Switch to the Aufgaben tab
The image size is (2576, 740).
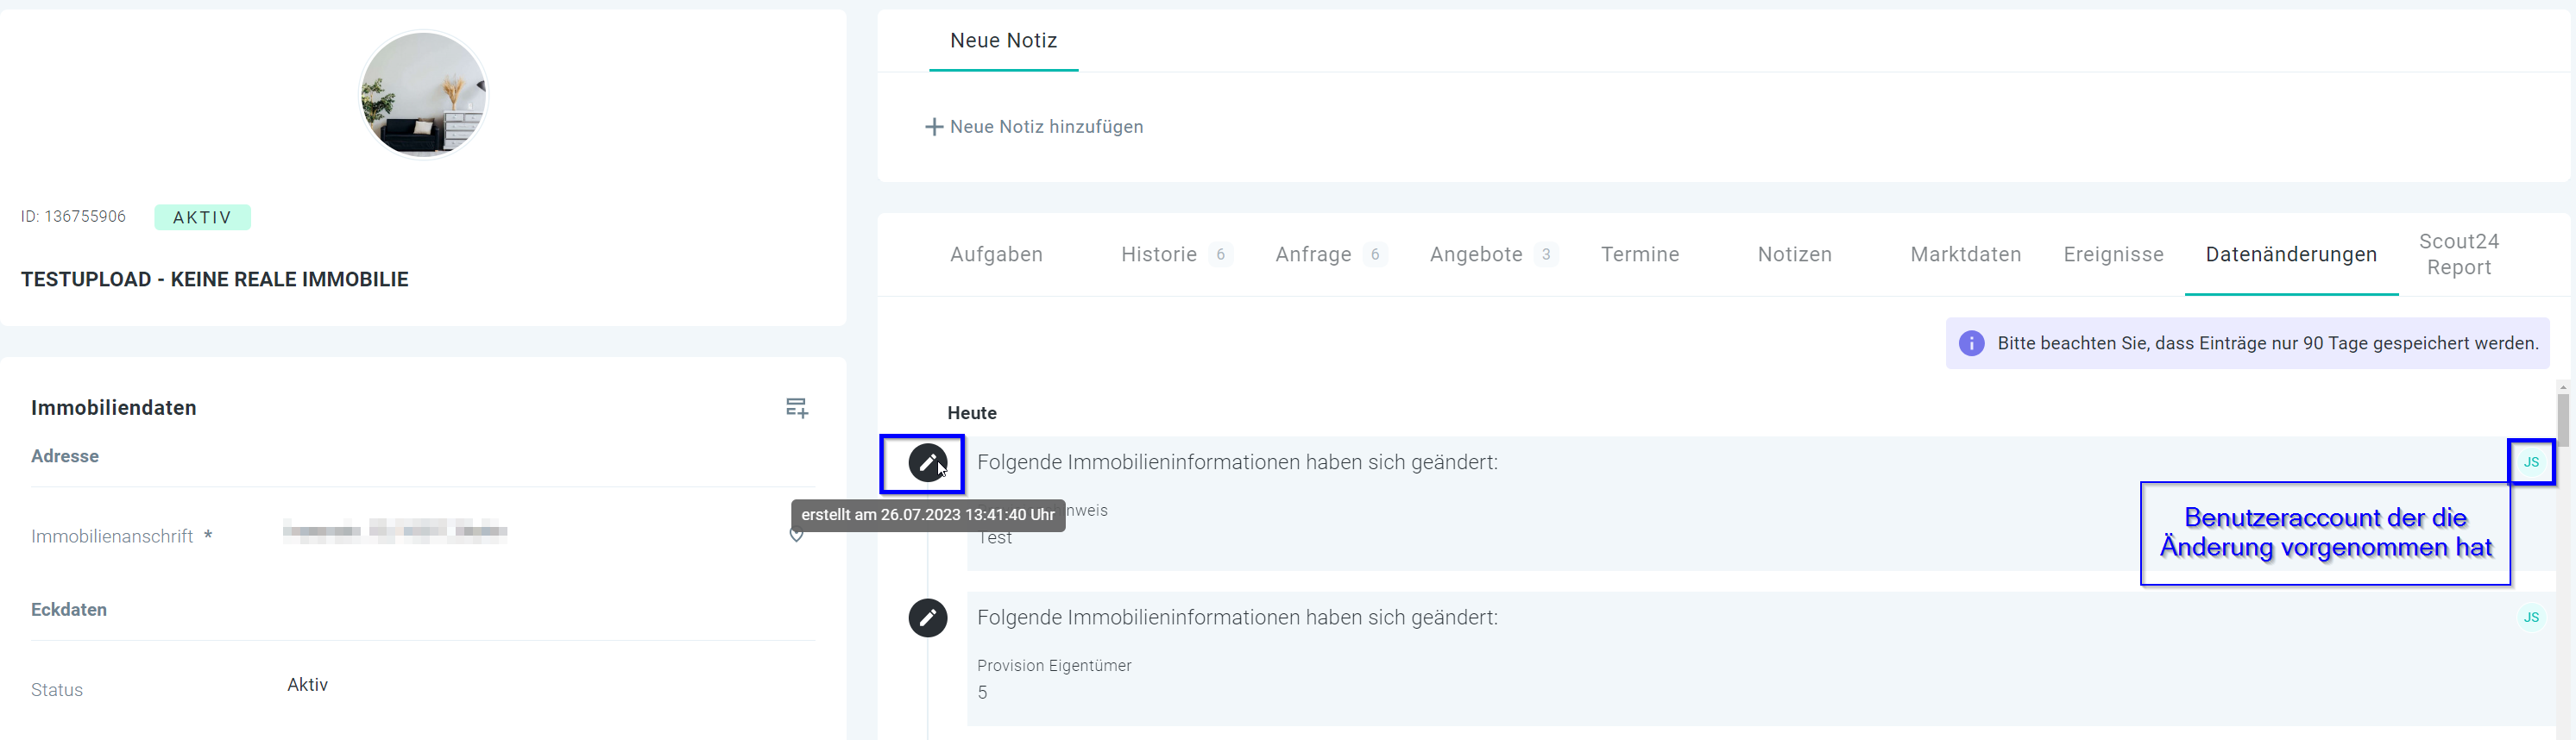click(x=996, y=255)
